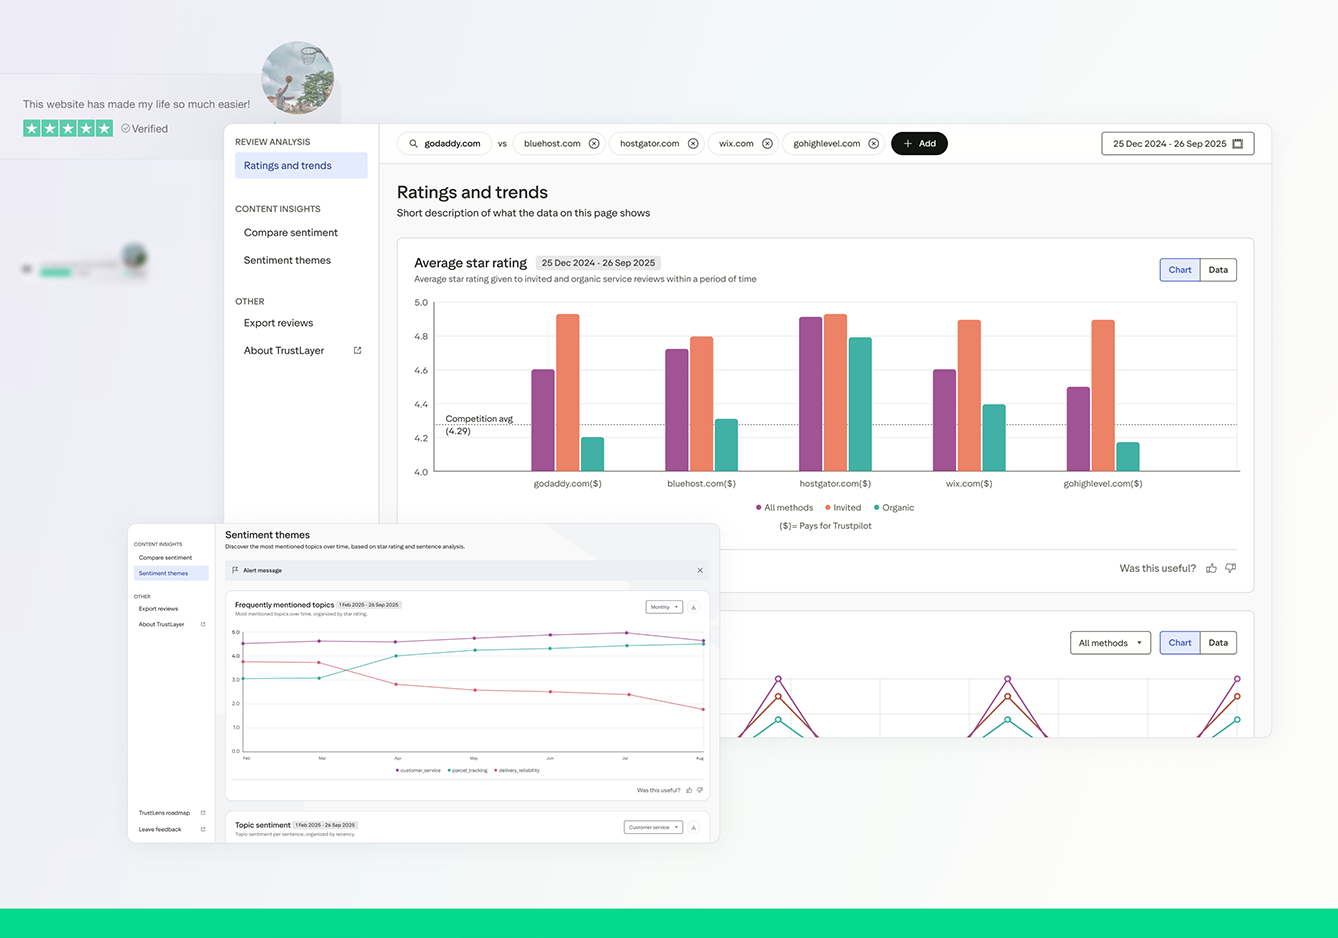Remove the wix.com competitor chip

[767, 144]
